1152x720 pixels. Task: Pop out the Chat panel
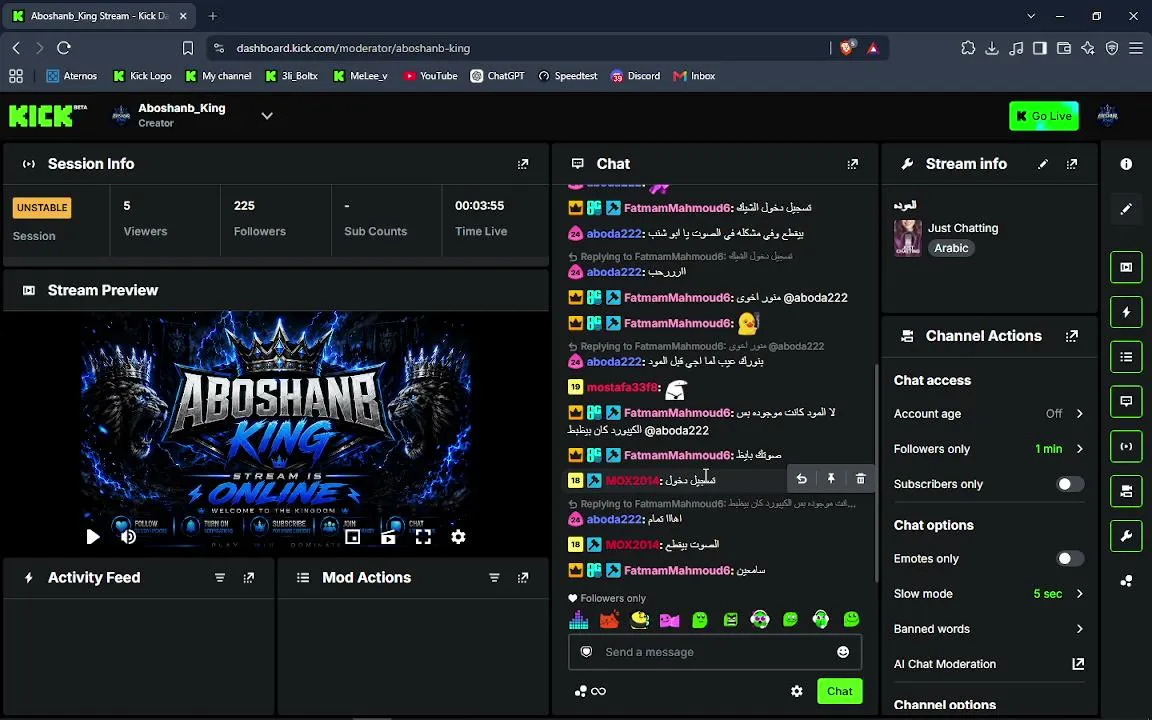(852, 164)
